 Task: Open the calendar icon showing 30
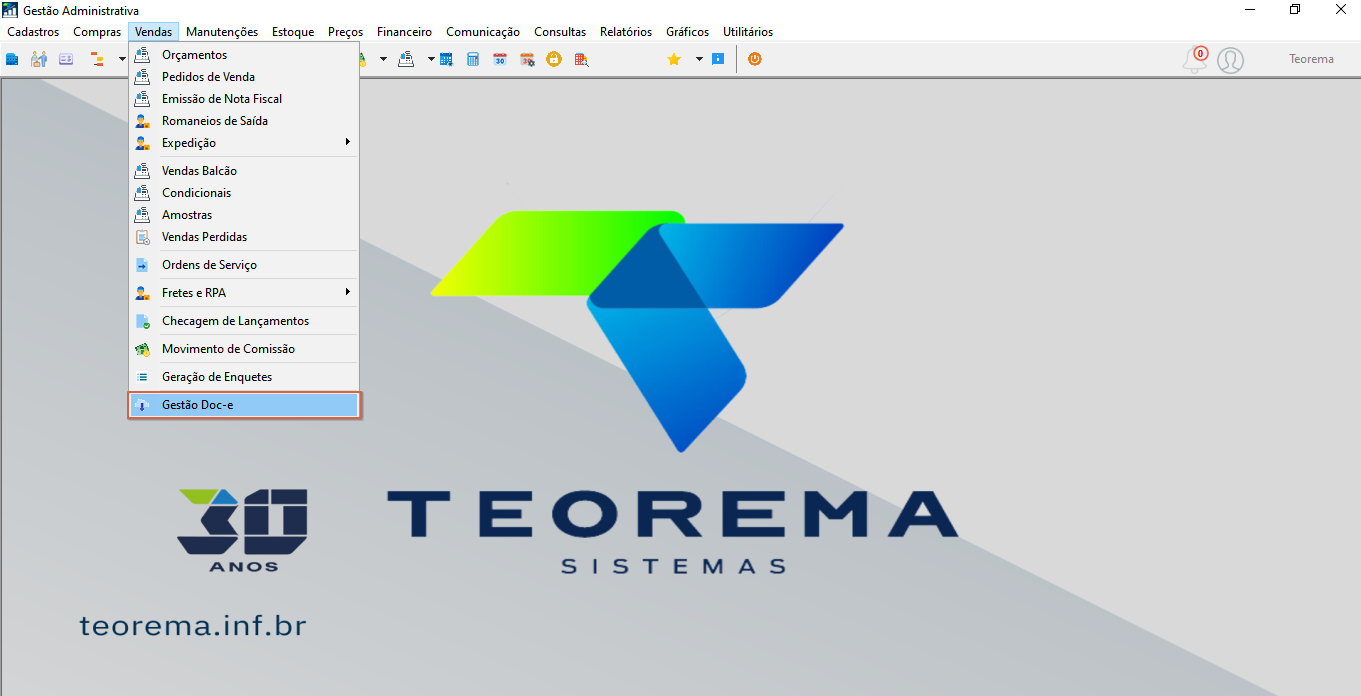pyautogui.click(x=500, y=59)
